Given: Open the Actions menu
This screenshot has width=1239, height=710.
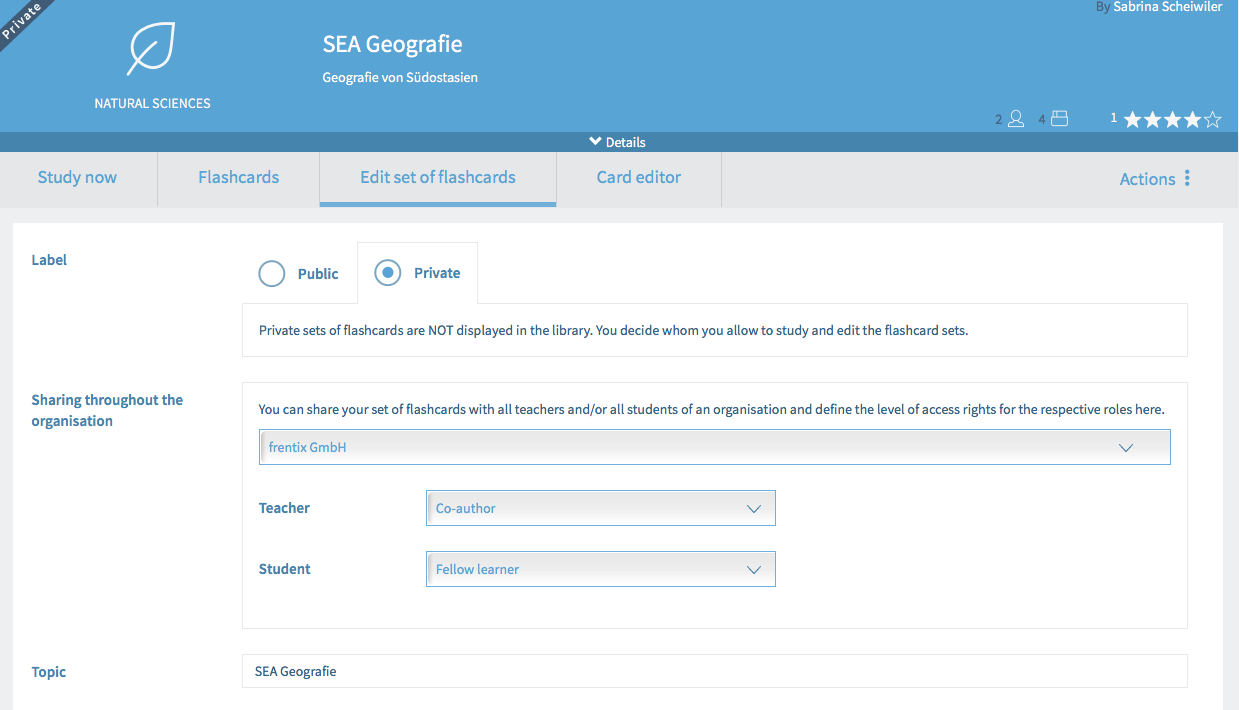Looking at the screenshot, I should [x=1147, y=179].
